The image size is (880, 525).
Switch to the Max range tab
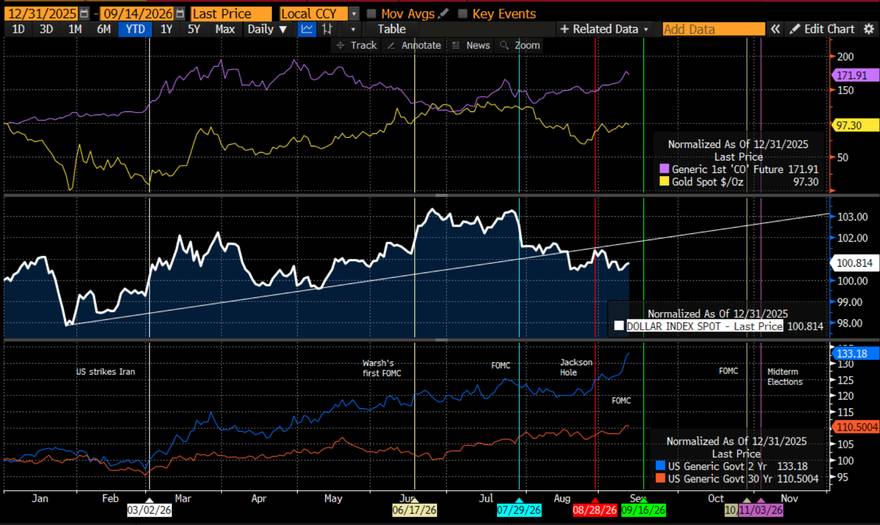pyautogui.click(x=225, y=29)
